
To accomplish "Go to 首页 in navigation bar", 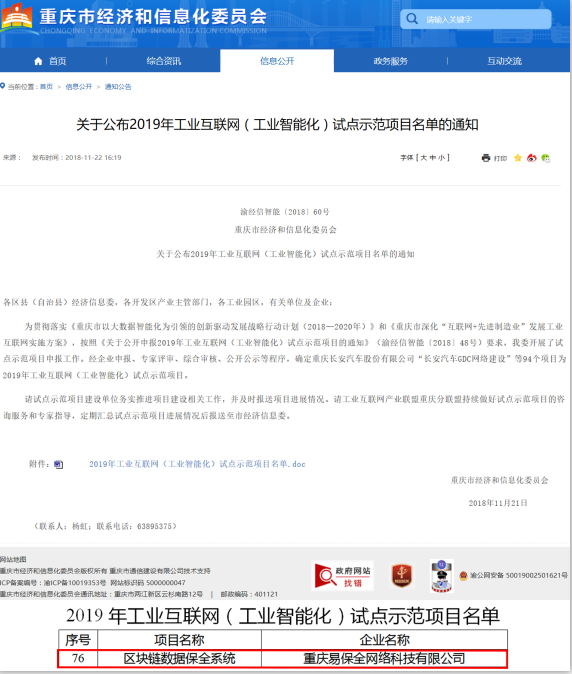I will coord(50,61).
